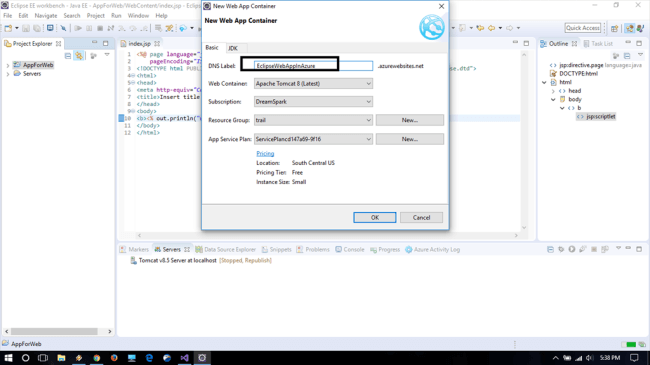The image size is (650, 365).
Task: Open the console terminal toolbar icon
Action: (x=50, y=28)
